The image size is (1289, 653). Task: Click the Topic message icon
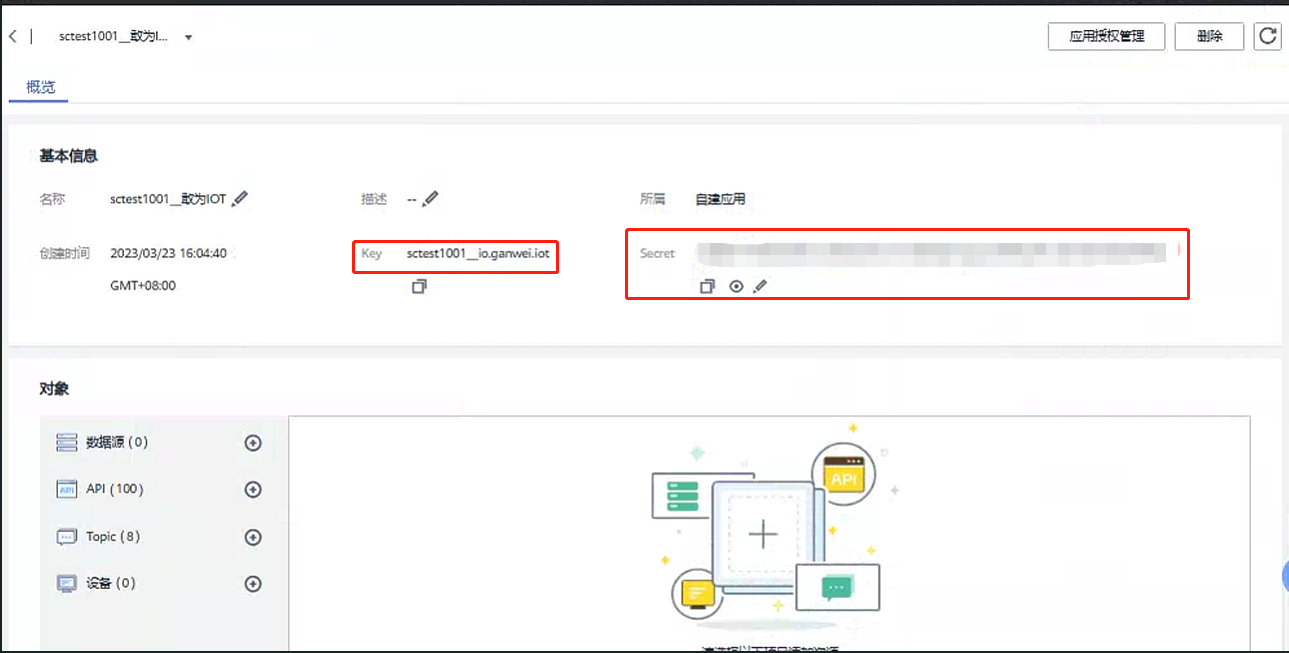(x=67, y=537)
